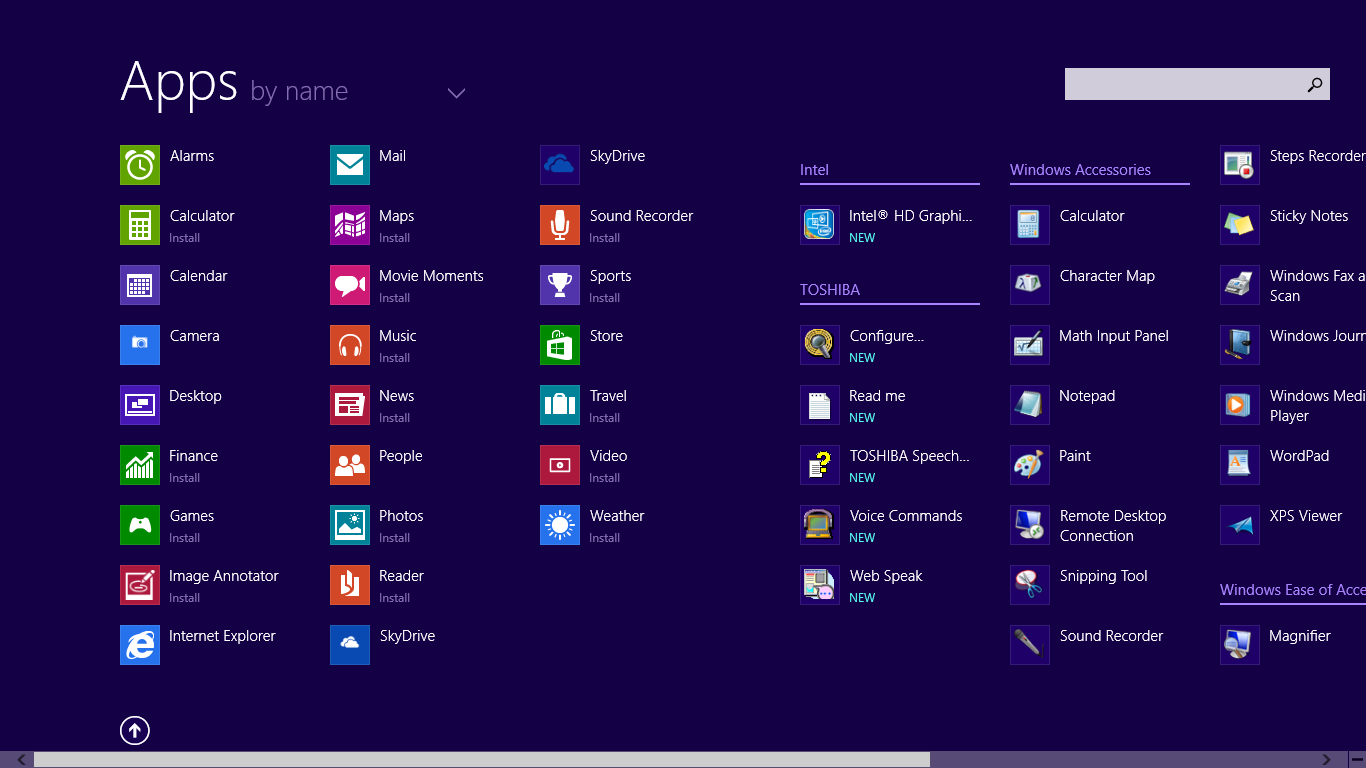Viewport: 1366px width, 768px height.
Task: Open the Movie Moments icon
Action: click(350, 285)
